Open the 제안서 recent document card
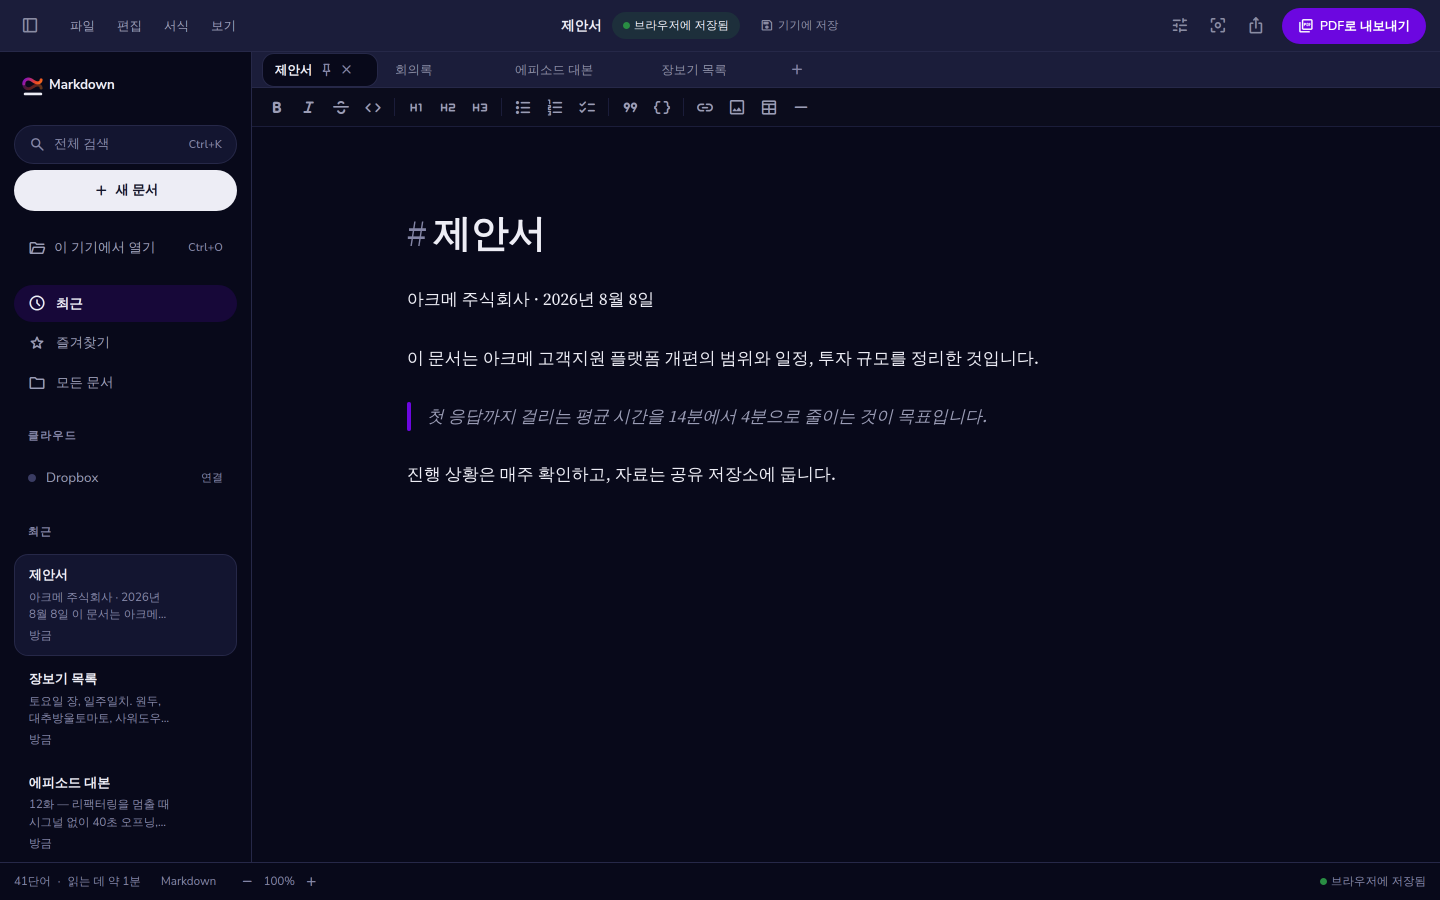The height and width of the screenshot is (900, 1440). 125,605
